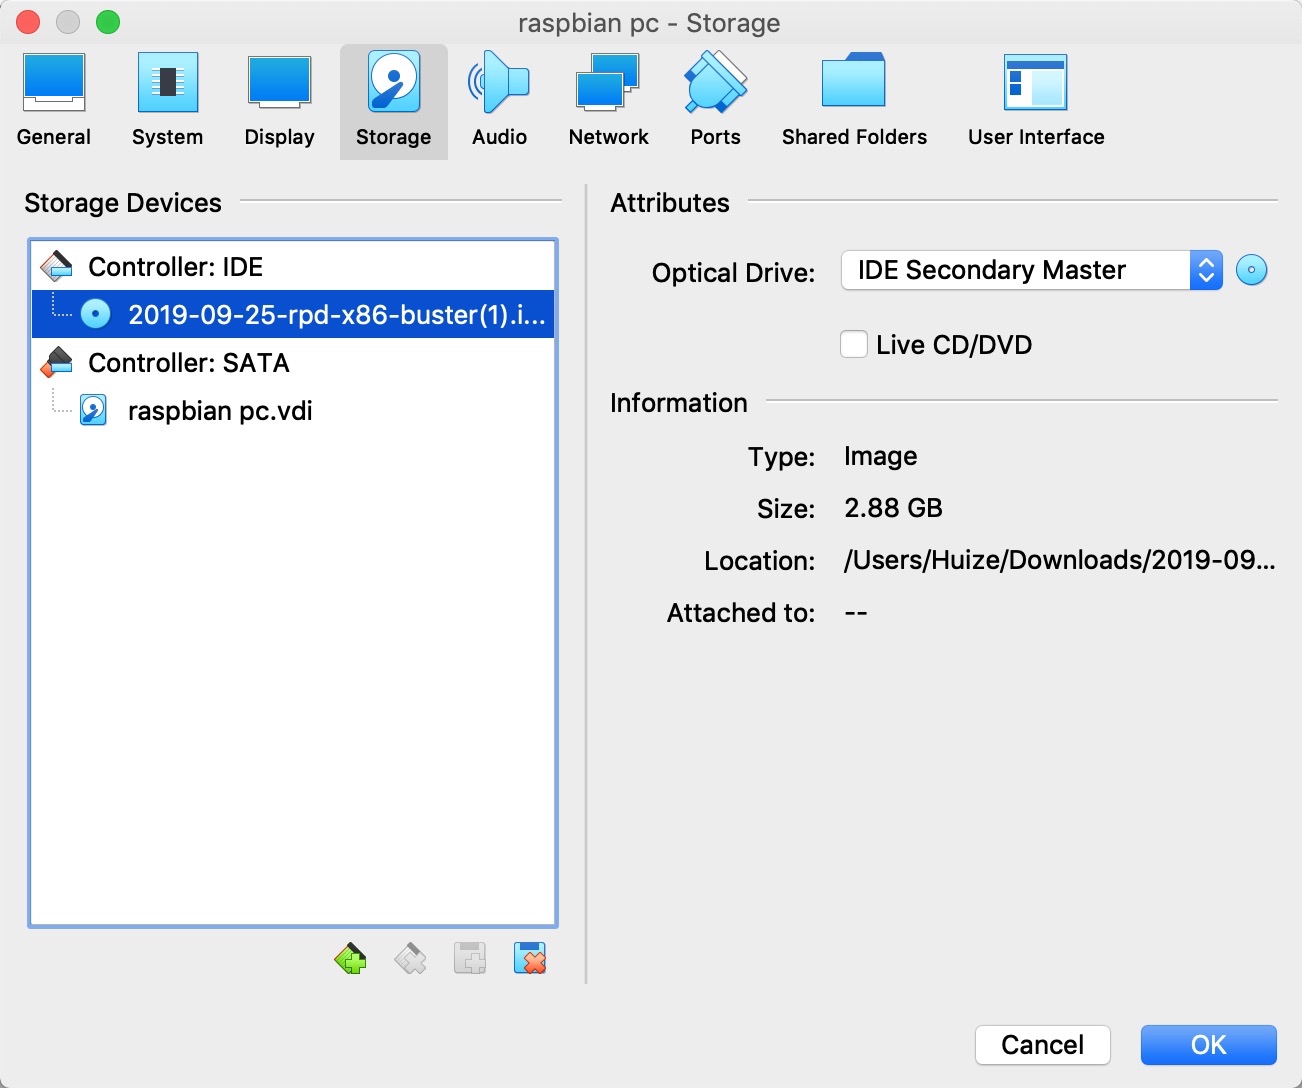Open the Network settings tab
The width and height of the screenshot is (1302, 1088).
click(608, 101)
